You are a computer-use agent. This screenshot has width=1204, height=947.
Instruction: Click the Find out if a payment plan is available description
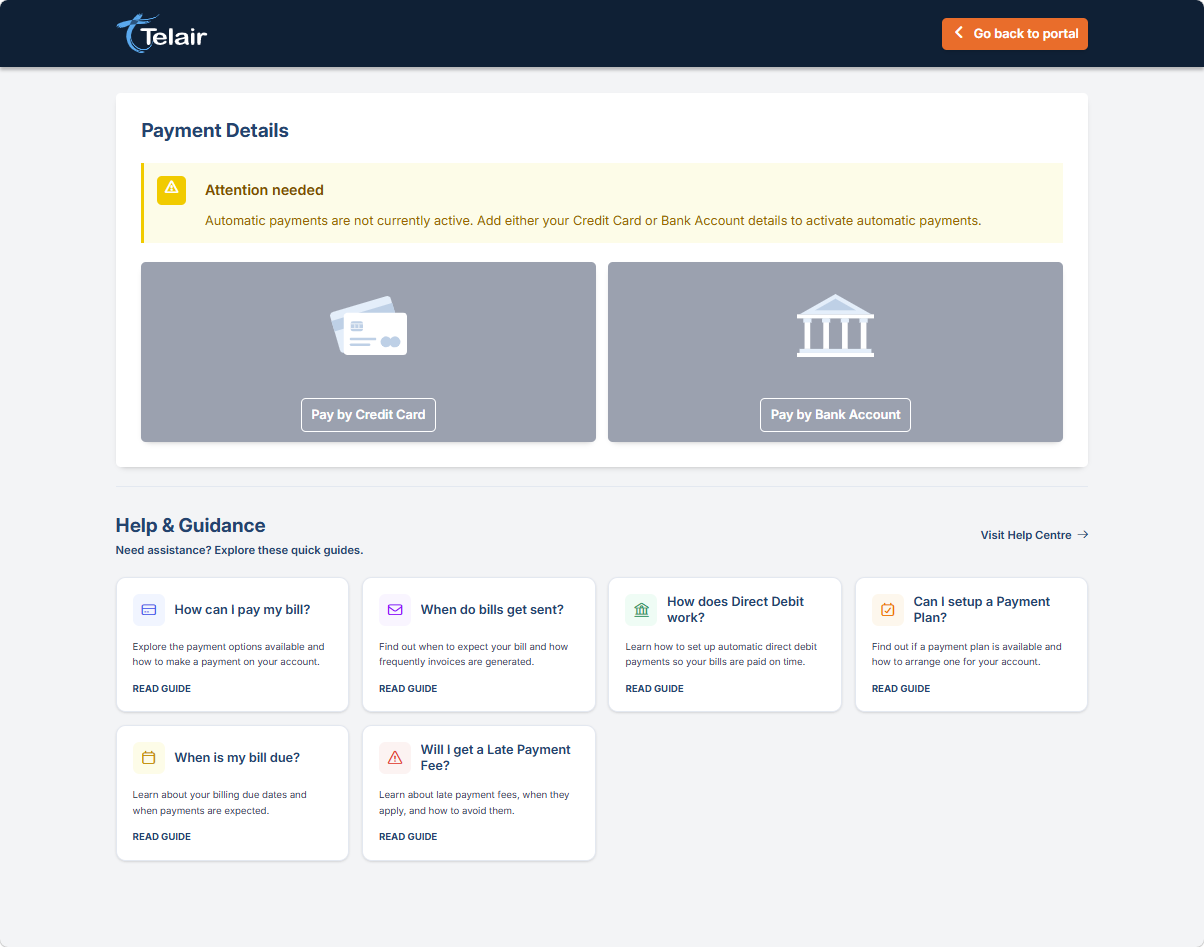[967, 655]
